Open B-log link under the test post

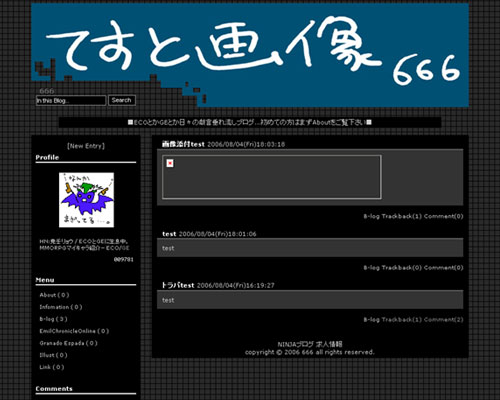point(371,268)
